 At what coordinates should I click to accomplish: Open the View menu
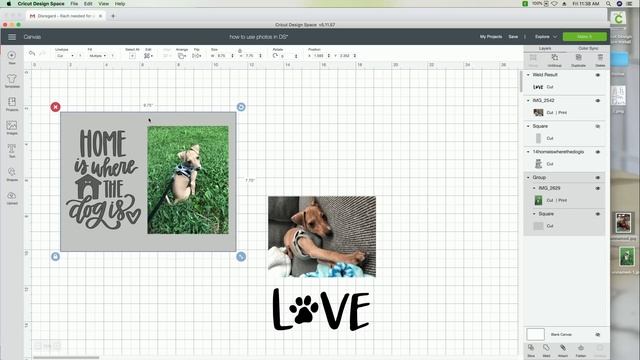pos(104,4)
